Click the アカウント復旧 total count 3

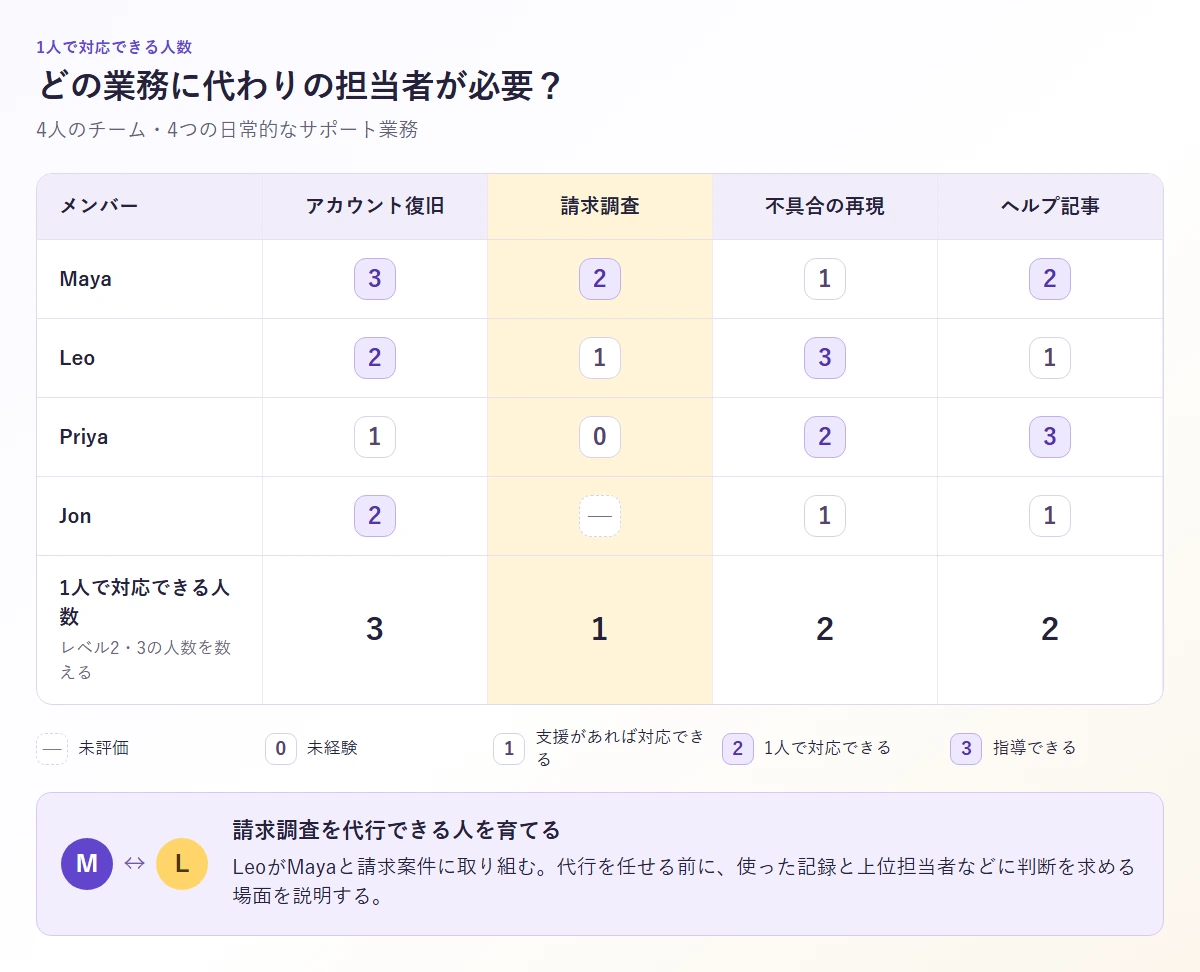(x=375, y=629)
